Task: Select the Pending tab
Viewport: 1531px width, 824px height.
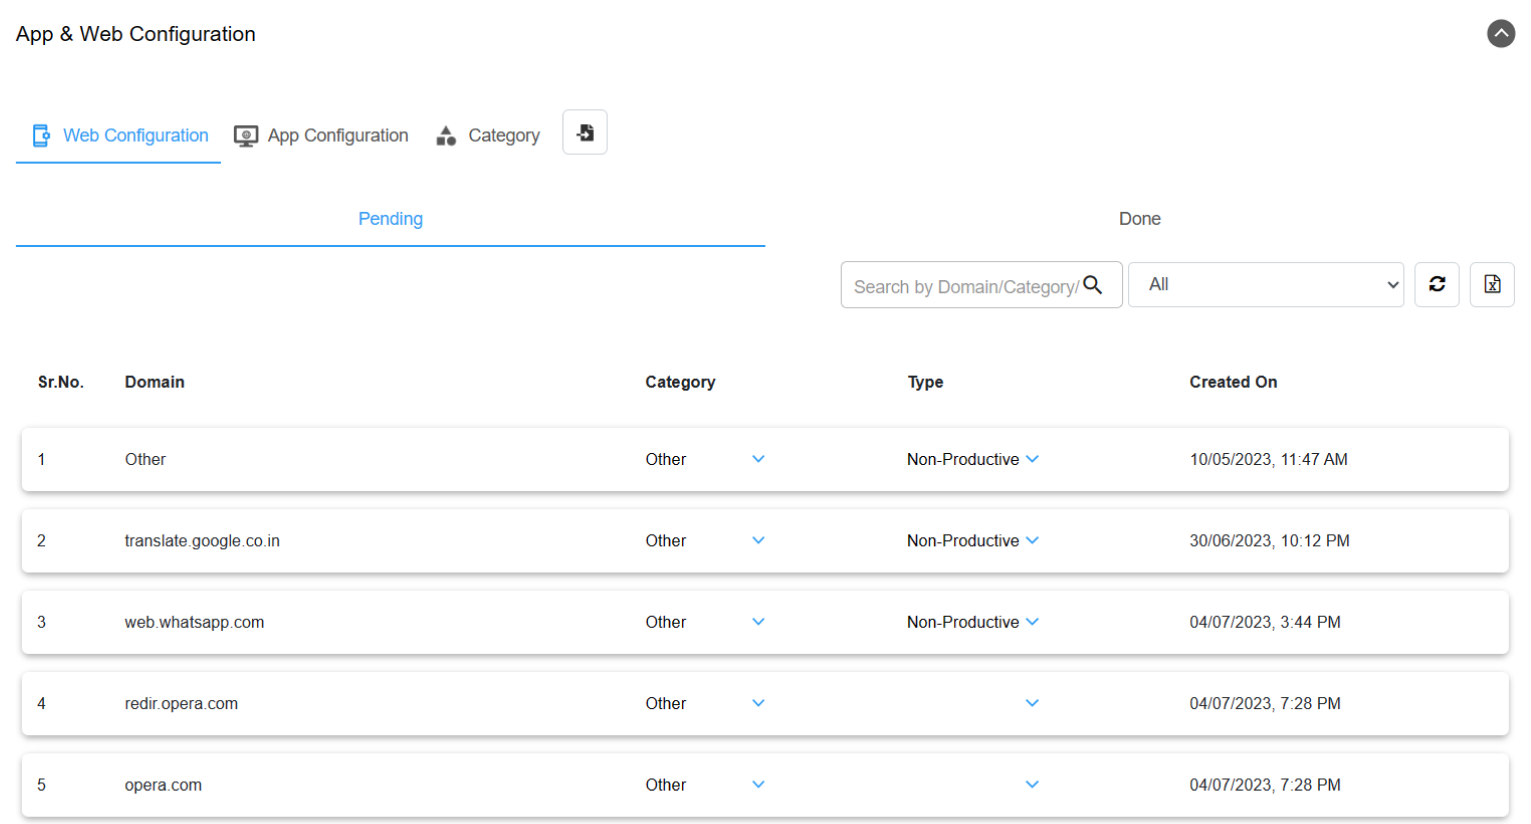Action: click(390, 218)
